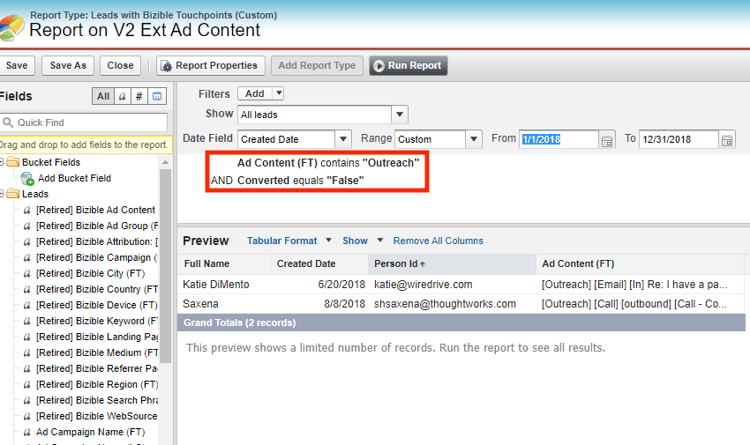Click text-type icon beside Bizible WebSource

[x=27, y=416]
